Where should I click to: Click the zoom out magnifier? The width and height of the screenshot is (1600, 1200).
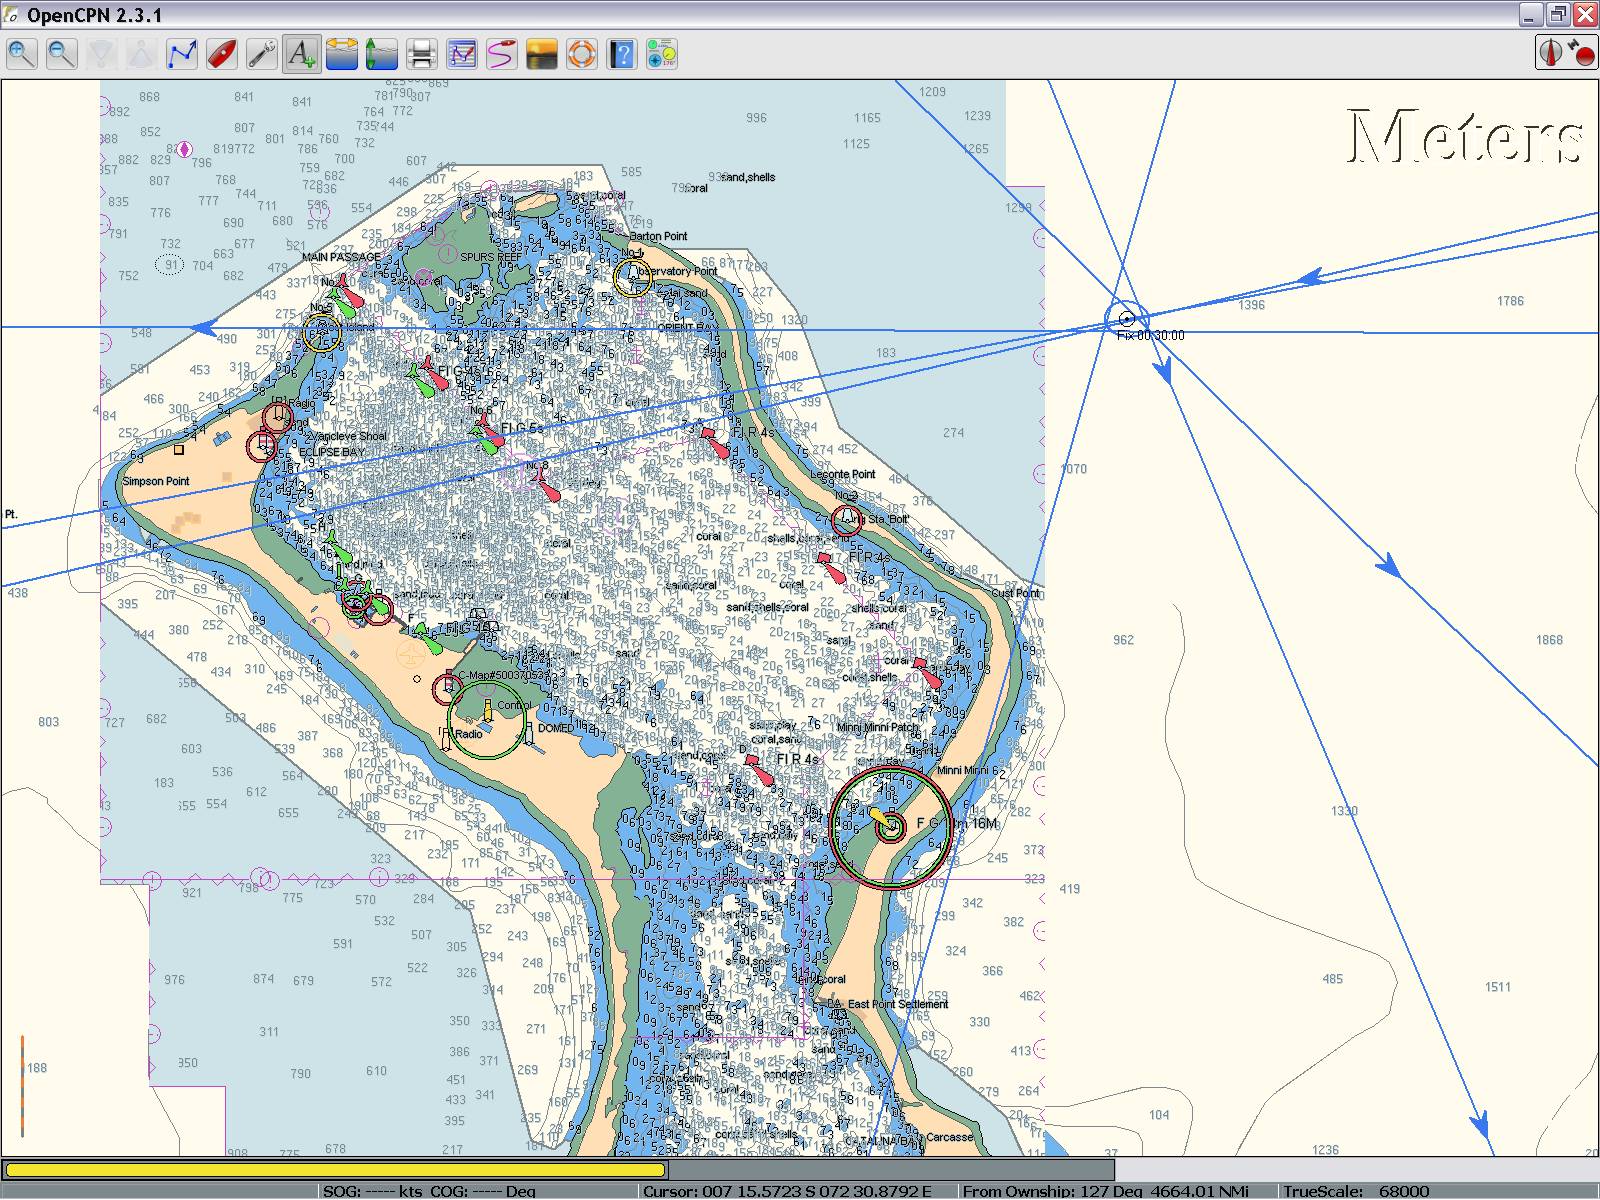pyautogui.click(x=61, y=54)
